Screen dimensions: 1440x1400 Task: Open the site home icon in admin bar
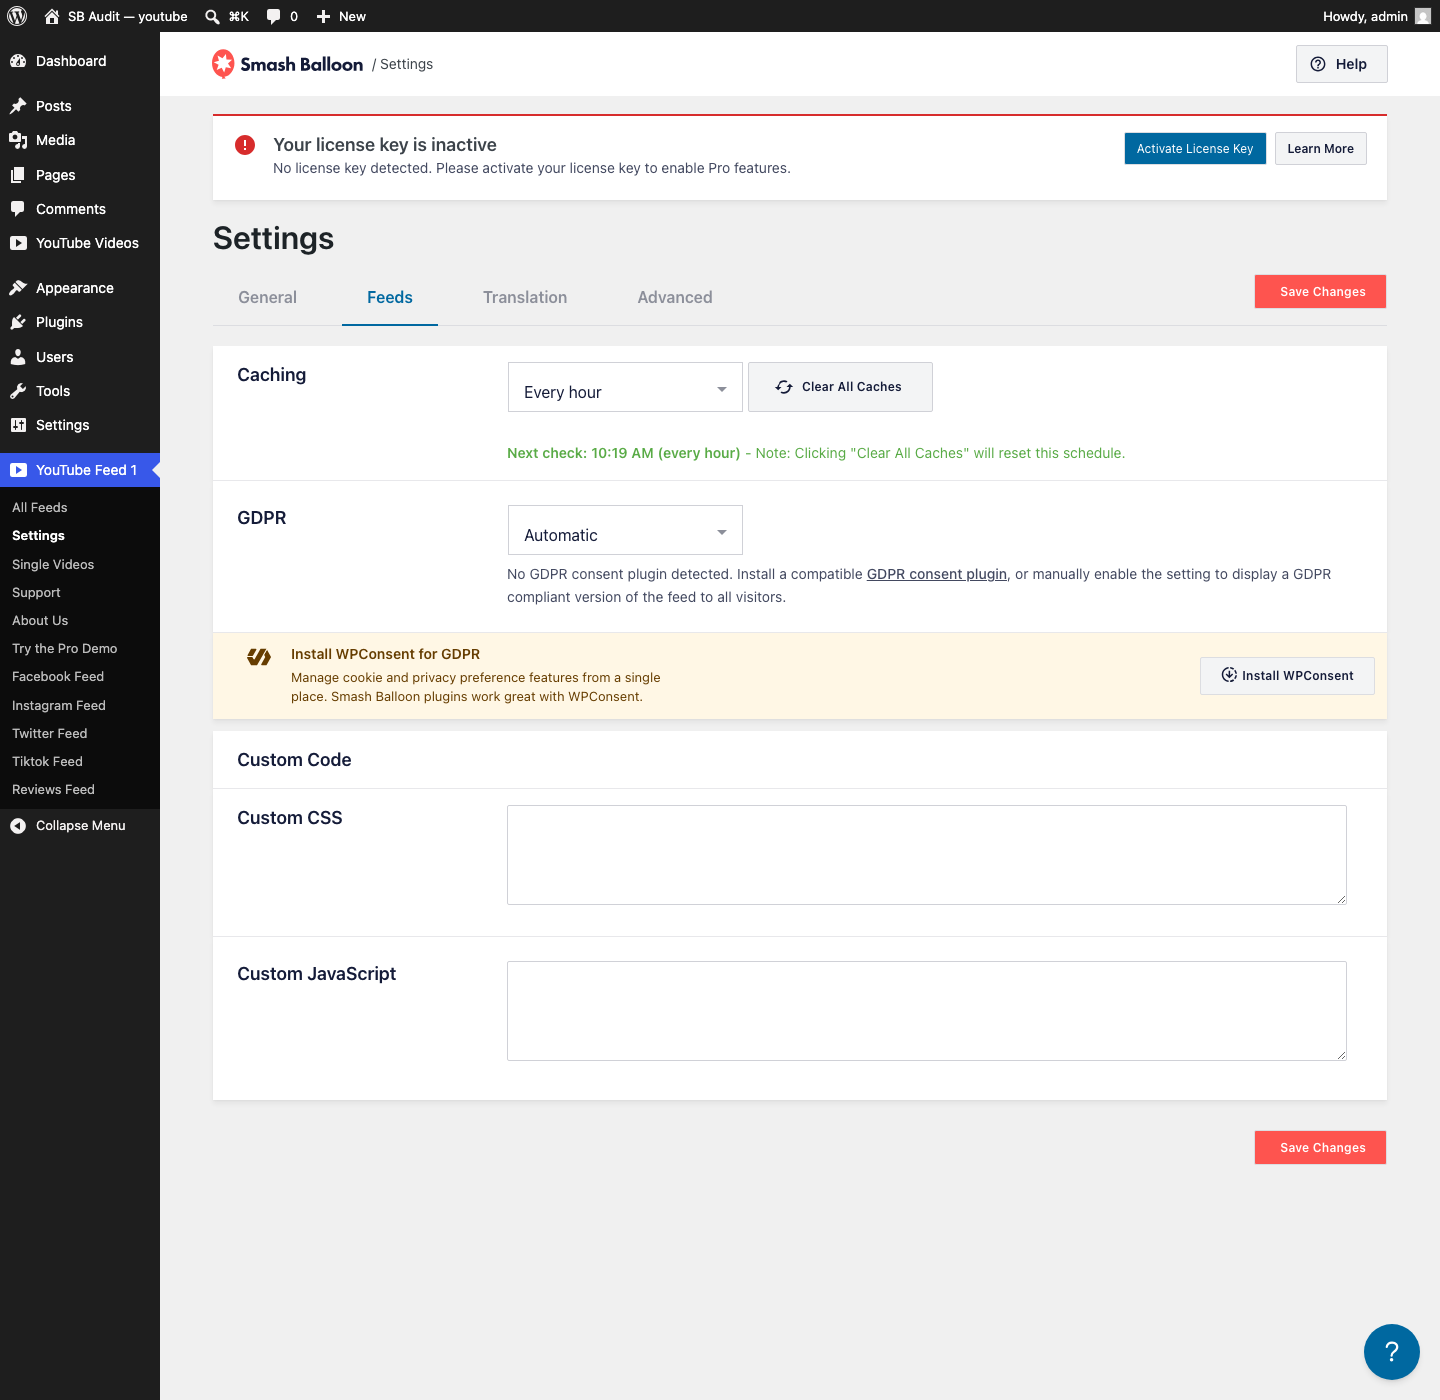[x=52, y=16]
